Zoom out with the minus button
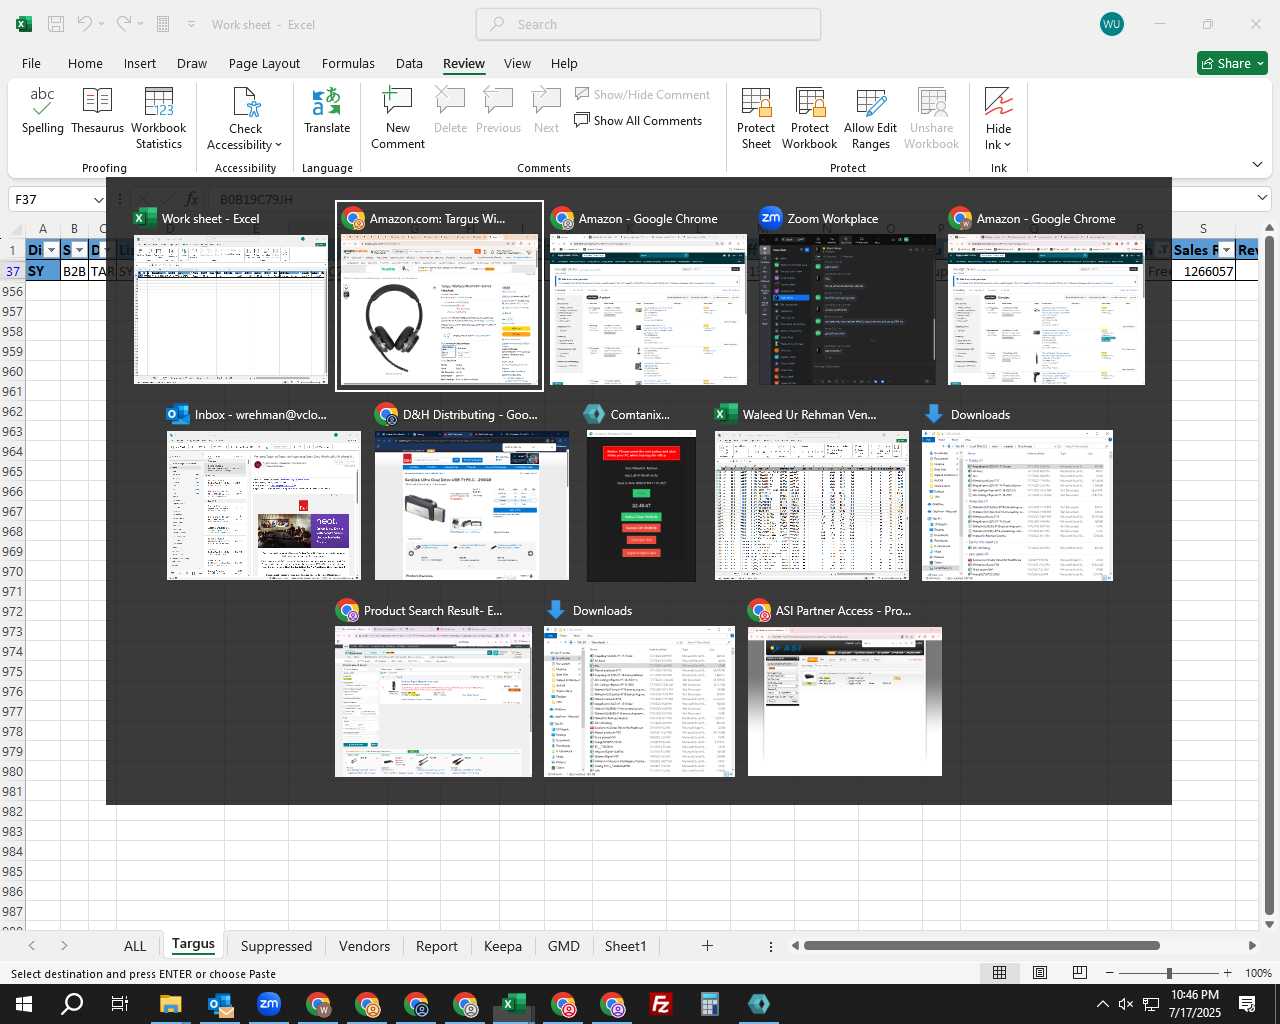Viewport: 1280px width, 1024px height. [1110, 973]
